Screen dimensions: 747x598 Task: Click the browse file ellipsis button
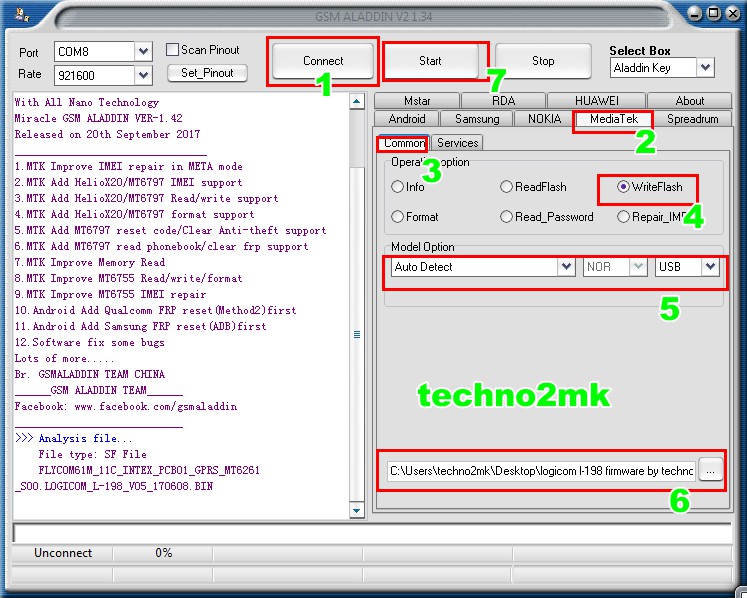point(710,471)
